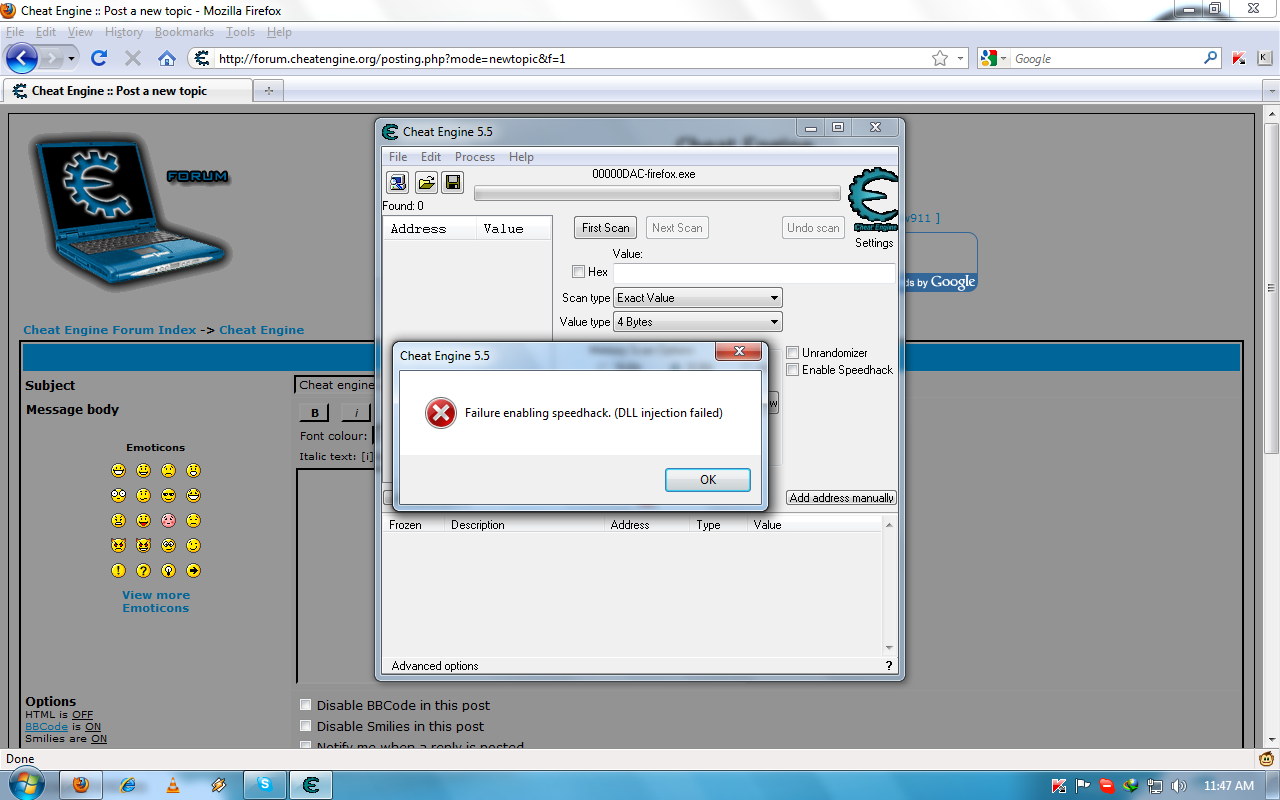Click the save table floppy icon
This screenshot has width=1280, height=800.
pyautogui.click(x=452, y=182)
